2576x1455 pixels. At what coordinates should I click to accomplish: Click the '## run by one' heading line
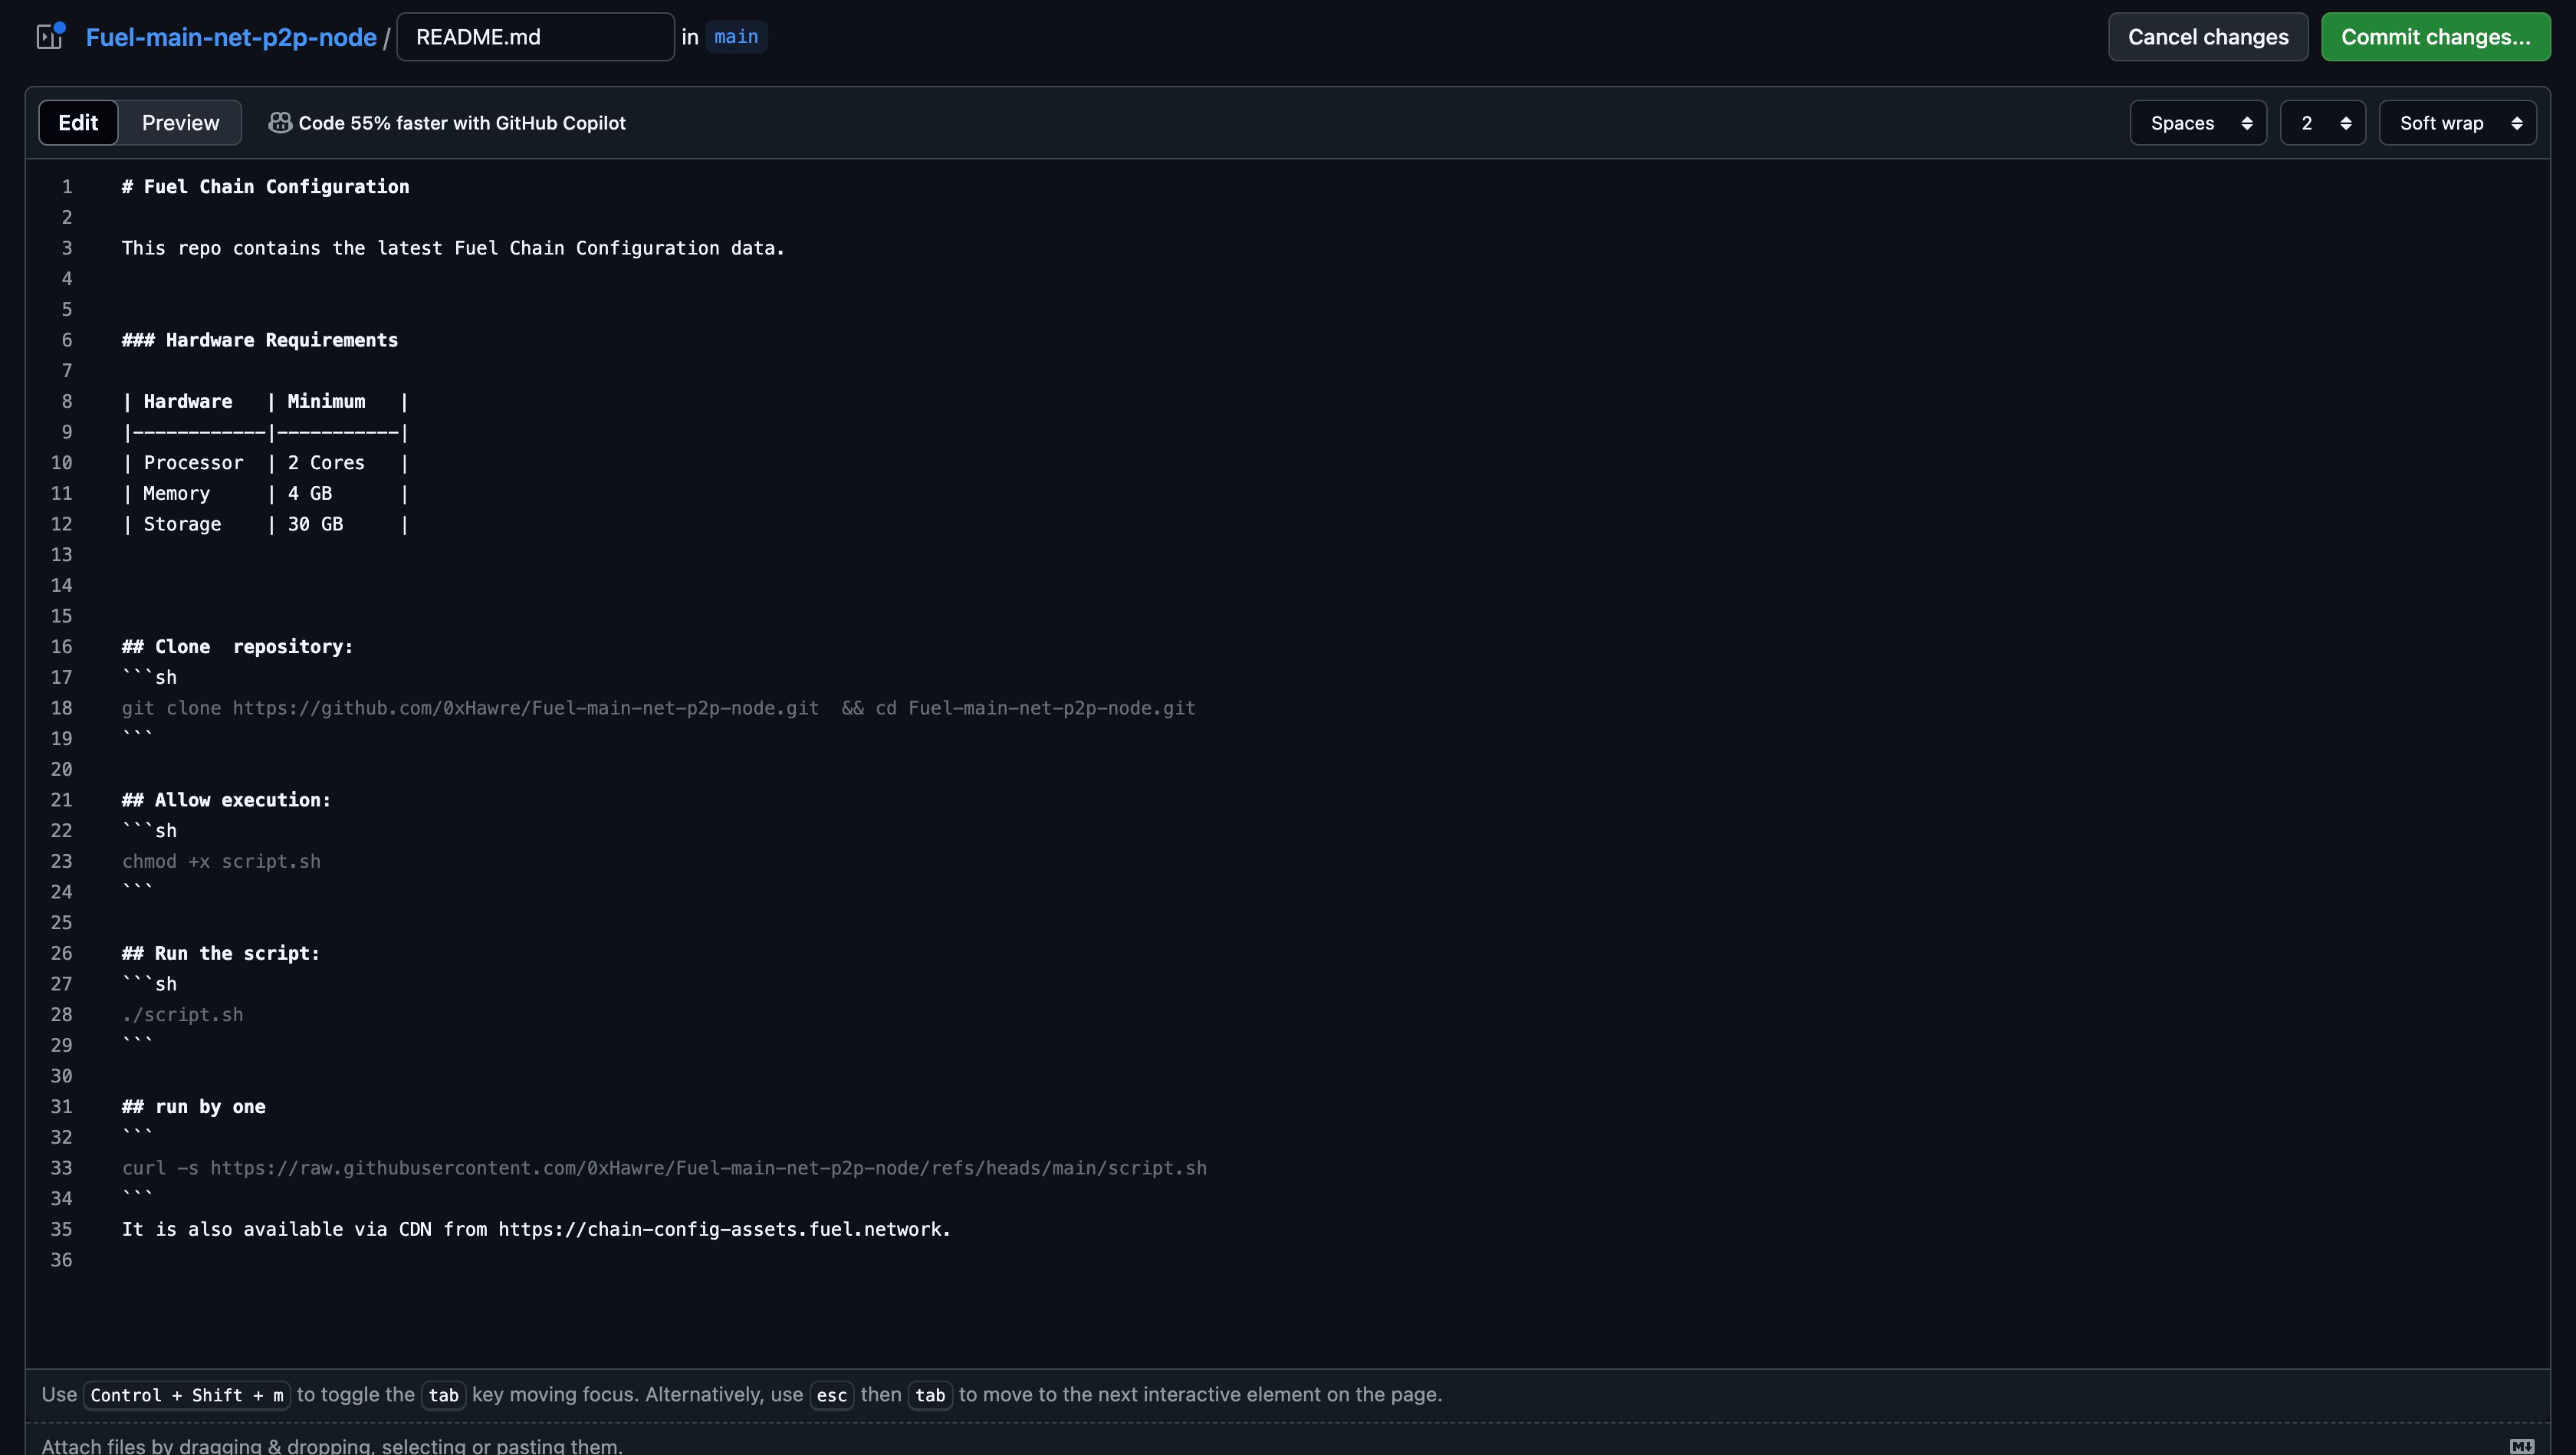(193, 1107)
